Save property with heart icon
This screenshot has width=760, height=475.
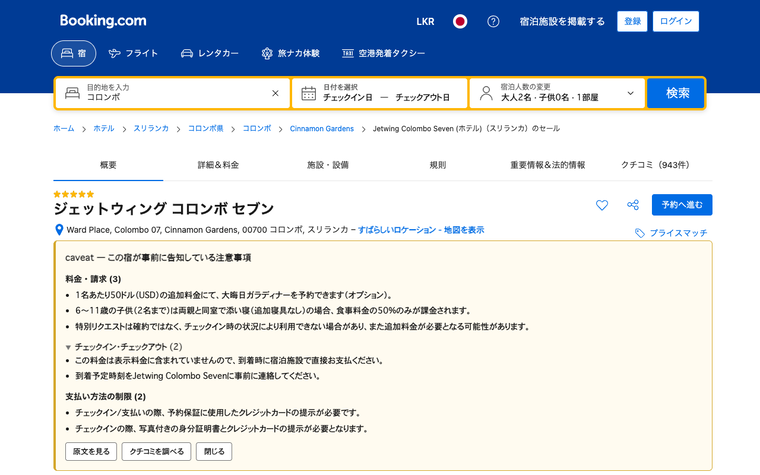[x=602, y=205]
